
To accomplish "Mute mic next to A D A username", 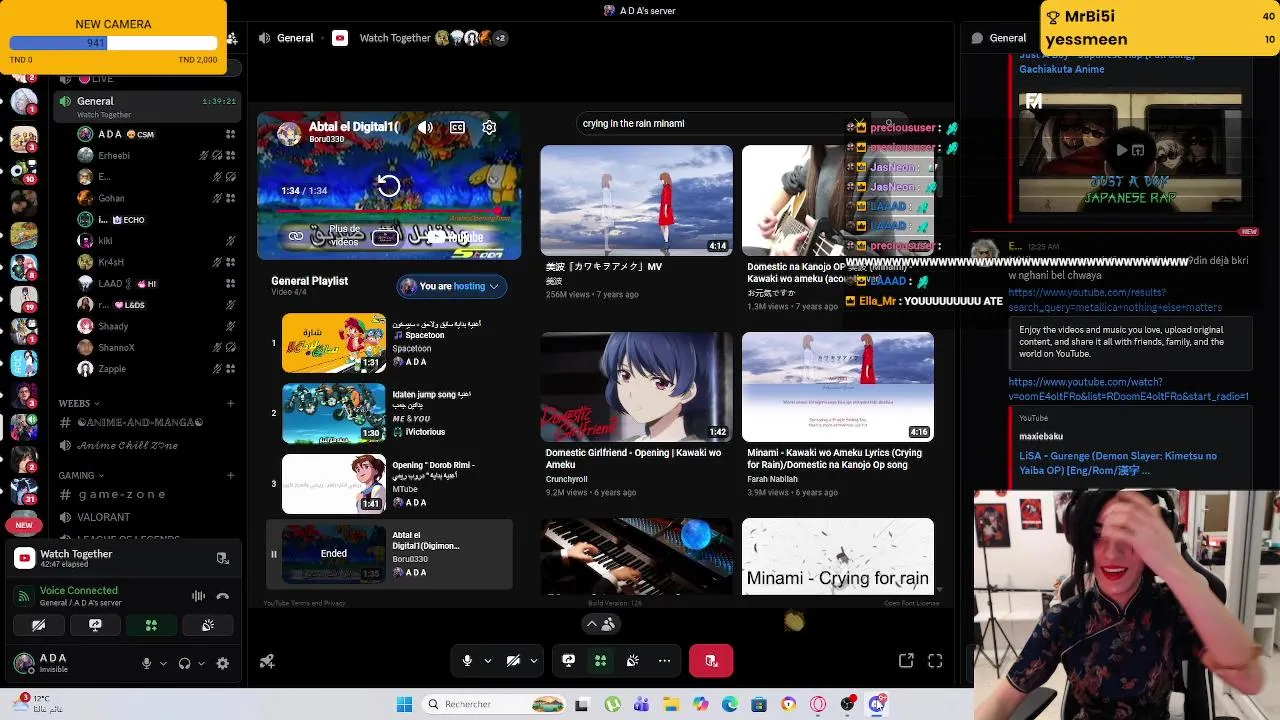I will pos(146,663).
